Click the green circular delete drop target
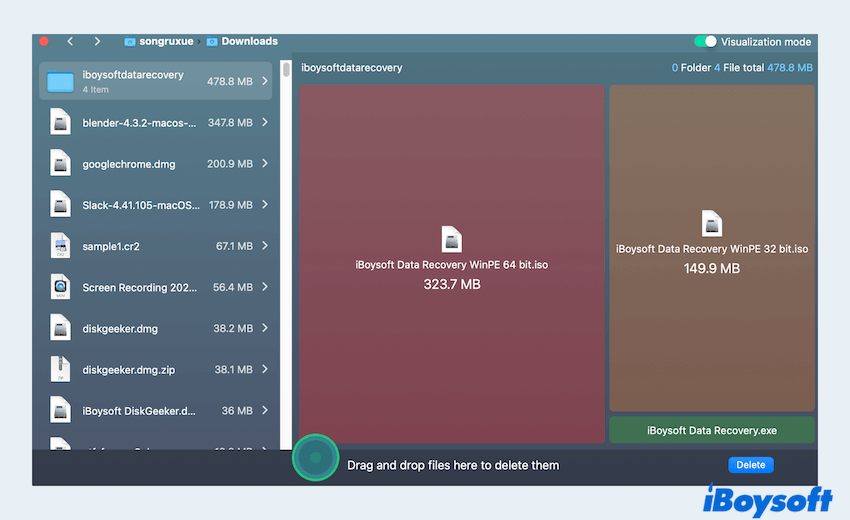 pos(315,458)
